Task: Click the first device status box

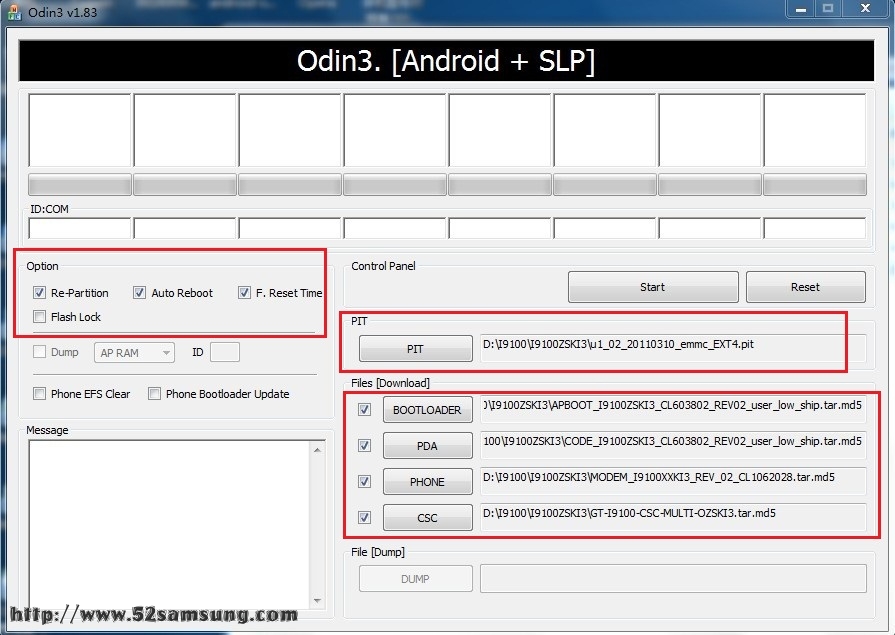Action: pos(80,130)
